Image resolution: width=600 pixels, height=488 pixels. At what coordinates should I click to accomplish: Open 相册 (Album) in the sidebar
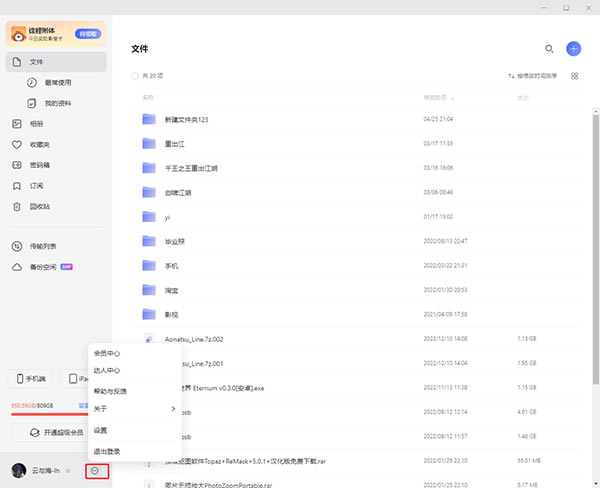point(36,124)
